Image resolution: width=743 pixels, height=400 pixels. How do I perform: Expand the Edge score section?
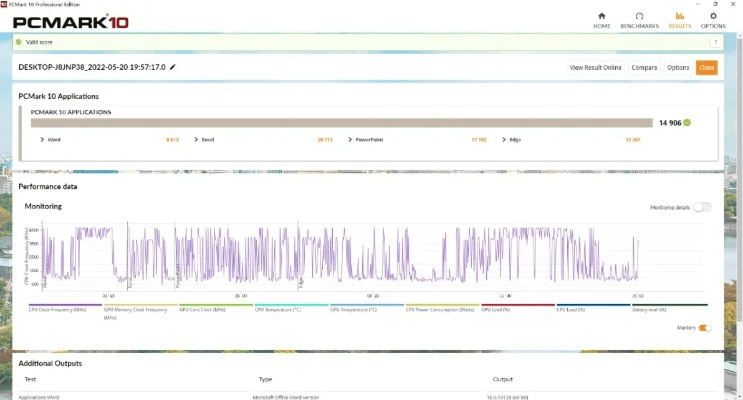coord(503,140)
